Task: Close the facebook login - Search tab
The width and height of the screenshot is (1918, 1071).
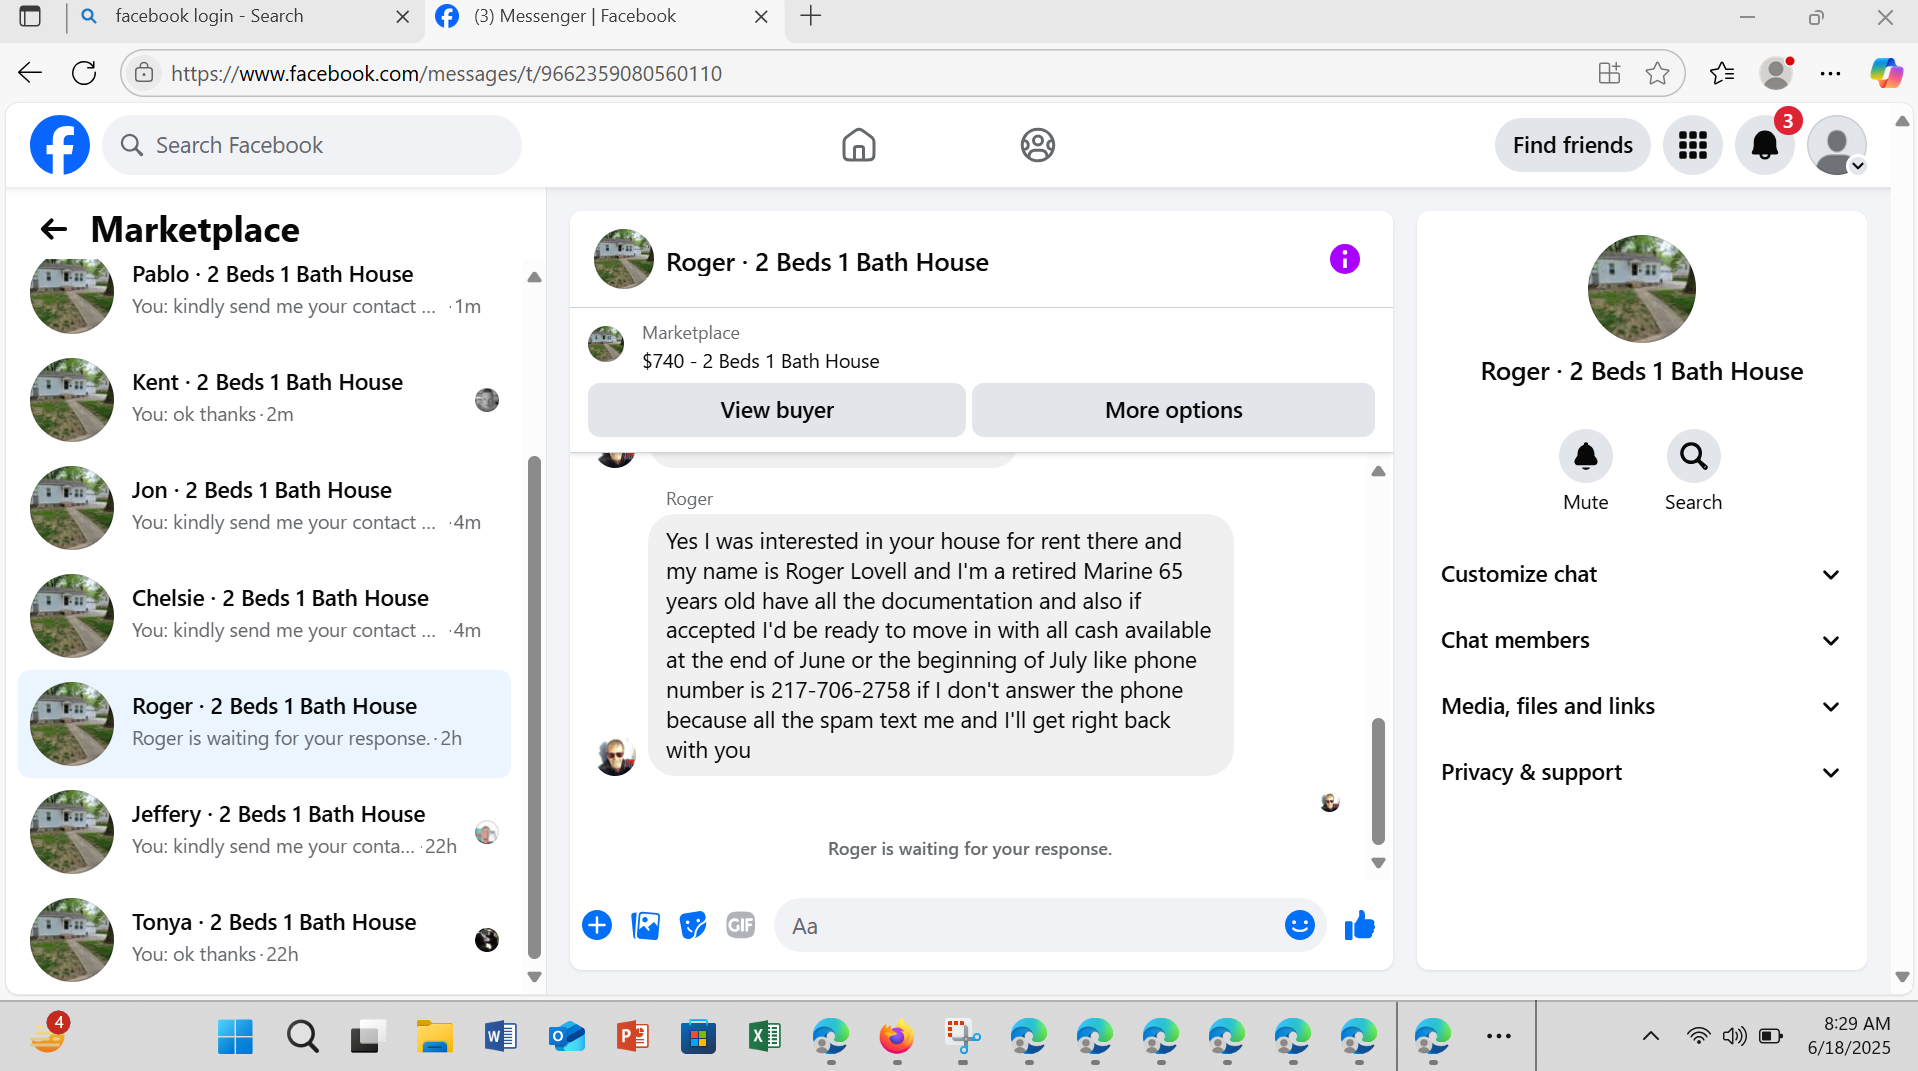Action: pos(402,17)
